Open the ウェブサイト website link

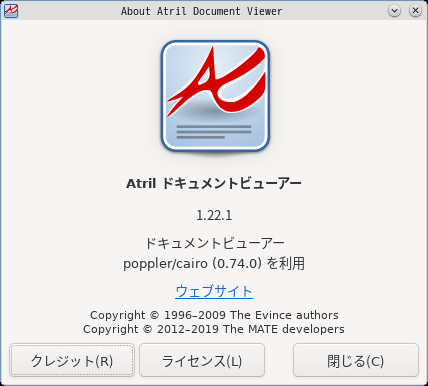tap(214, 291)
